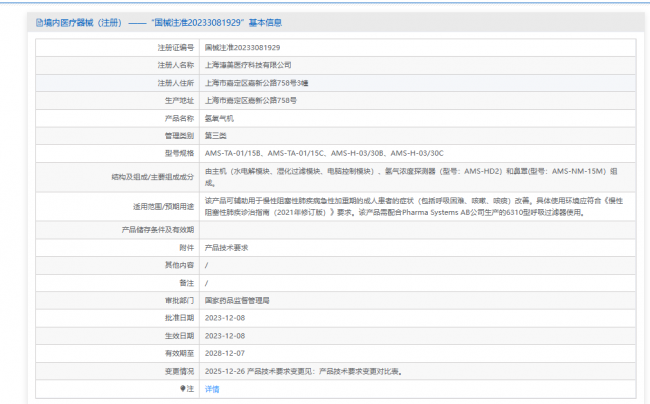Screen dimensions: 650x404
Task: Select model list starting AMS-TA-01/15B
Action: pyautogui.click(x=324, y=153)
